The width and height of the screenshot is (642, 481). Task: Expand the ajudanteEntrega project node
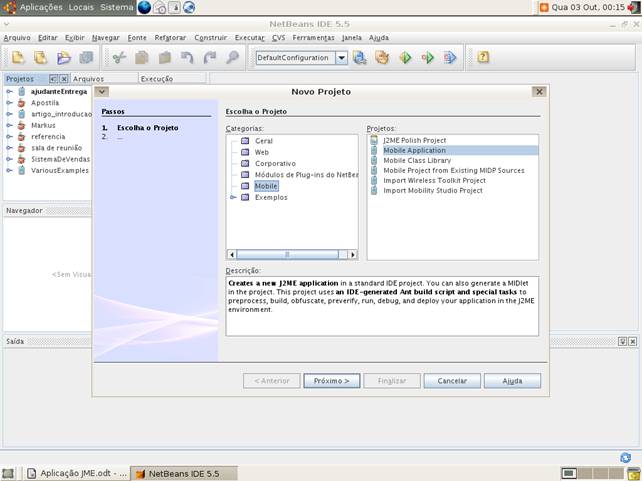click(x=9, y=91)
